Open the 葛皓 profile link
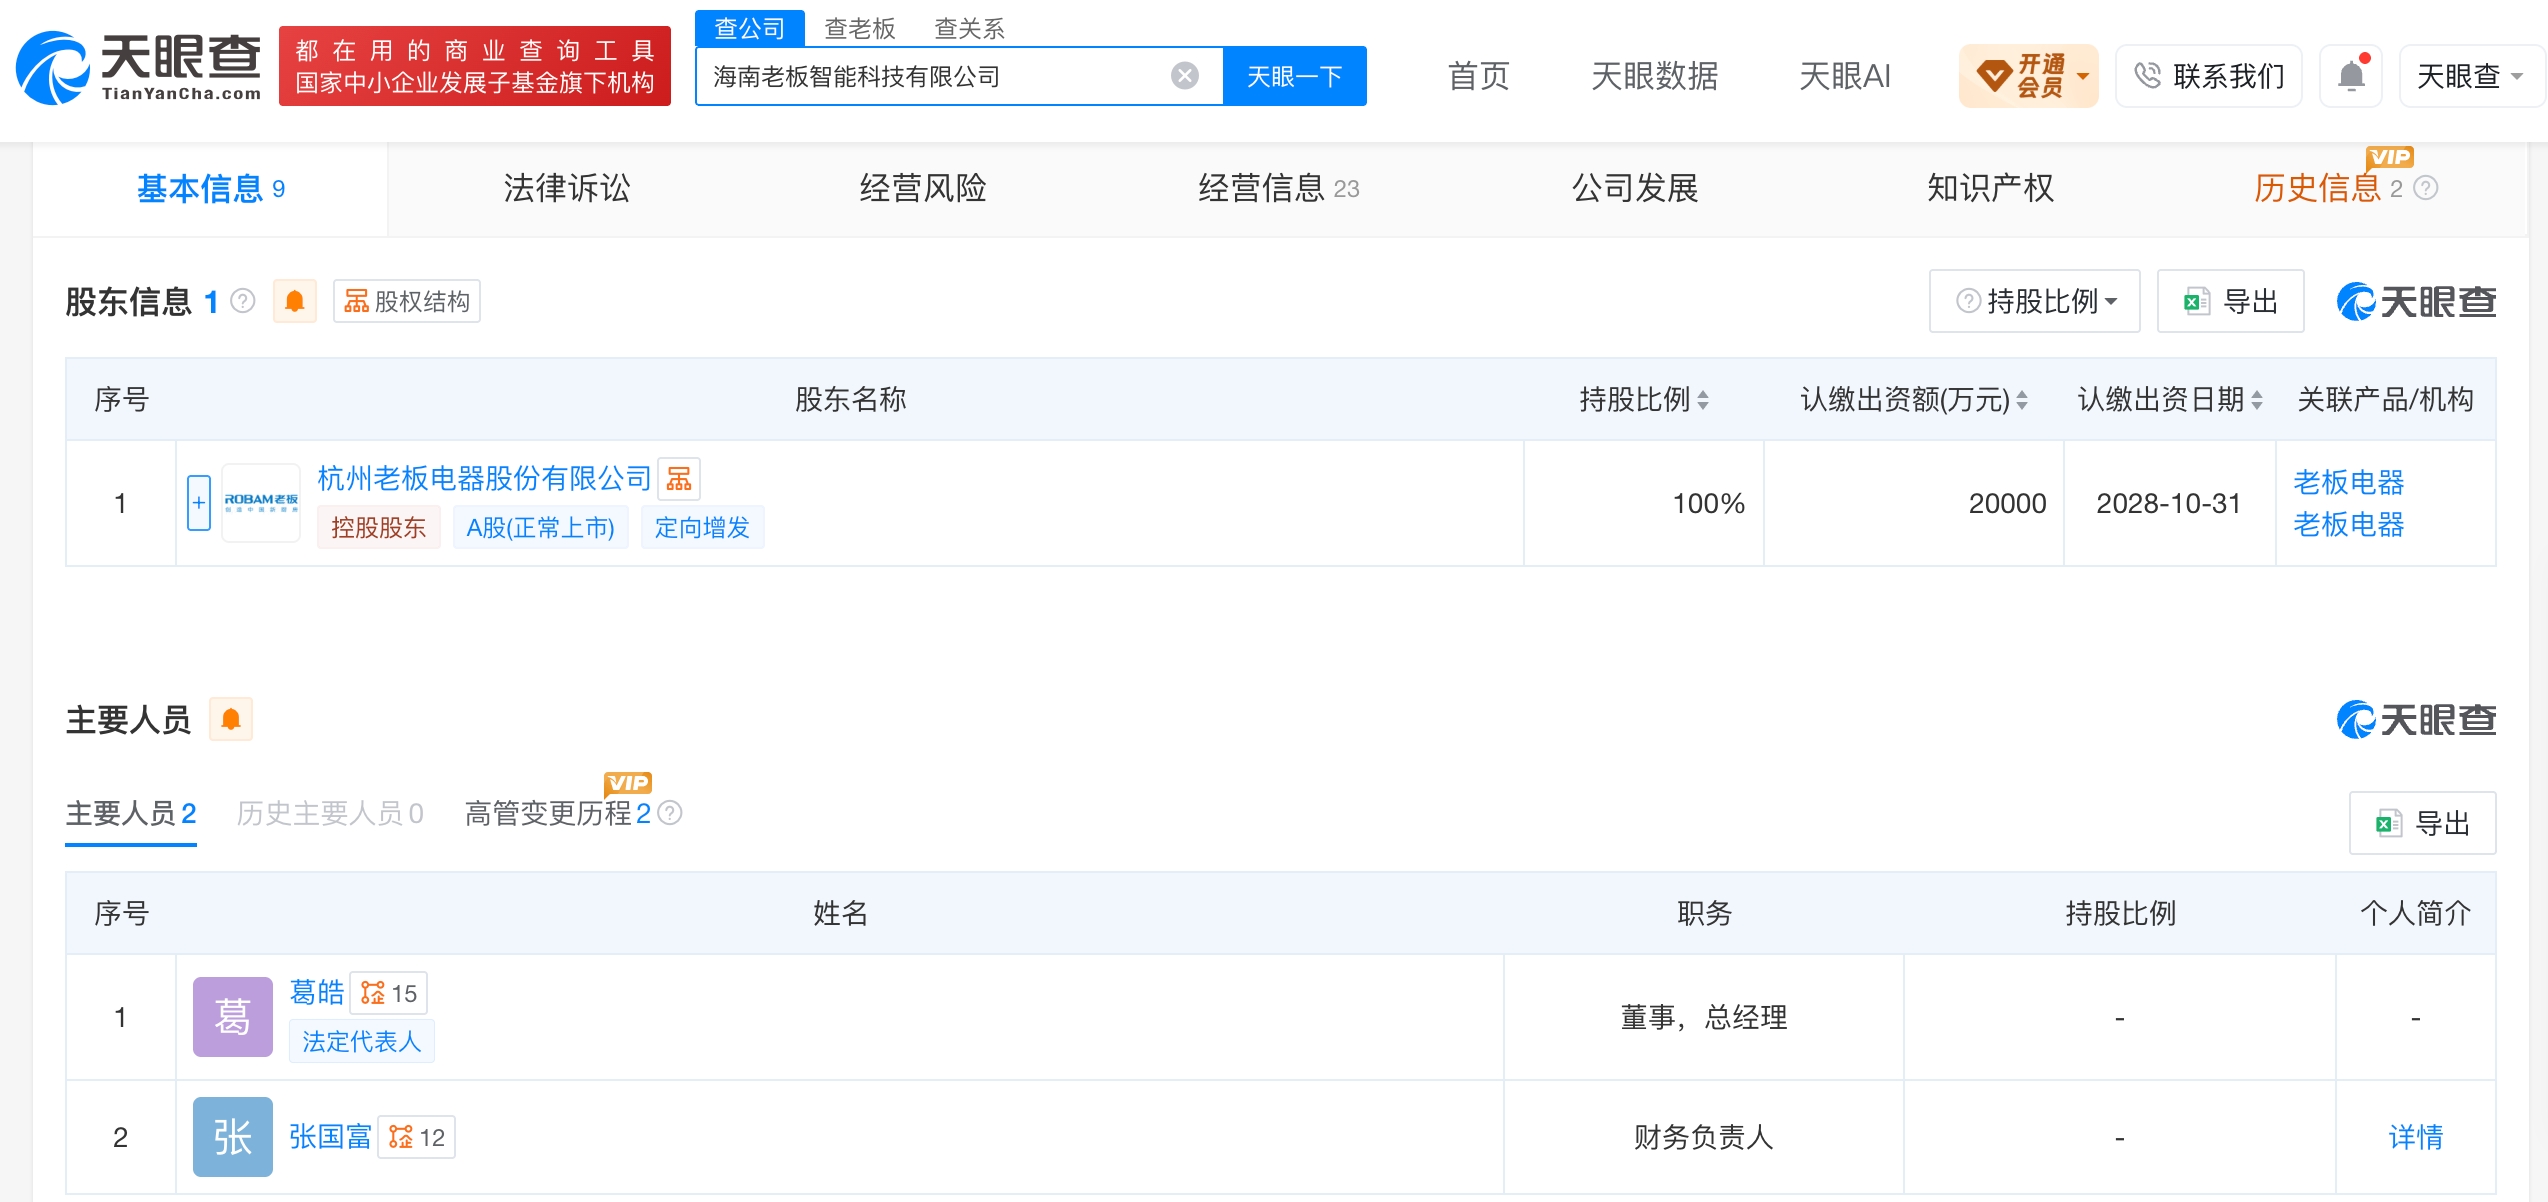 [x=317, y=992]
